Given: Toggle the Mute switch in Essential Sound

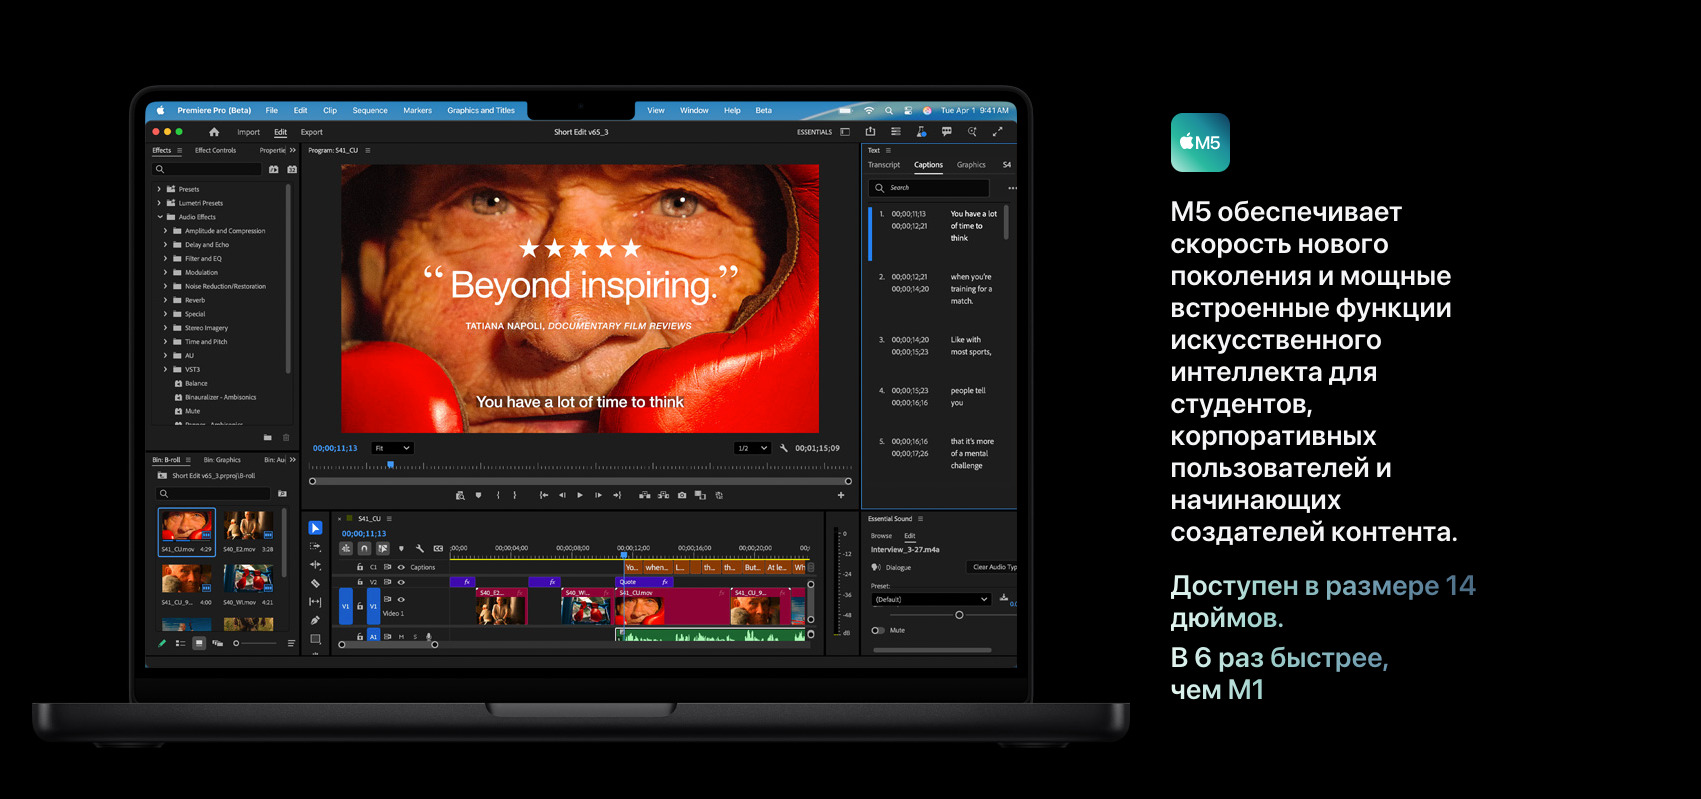Looking at the screenshot, I should 877,631.
